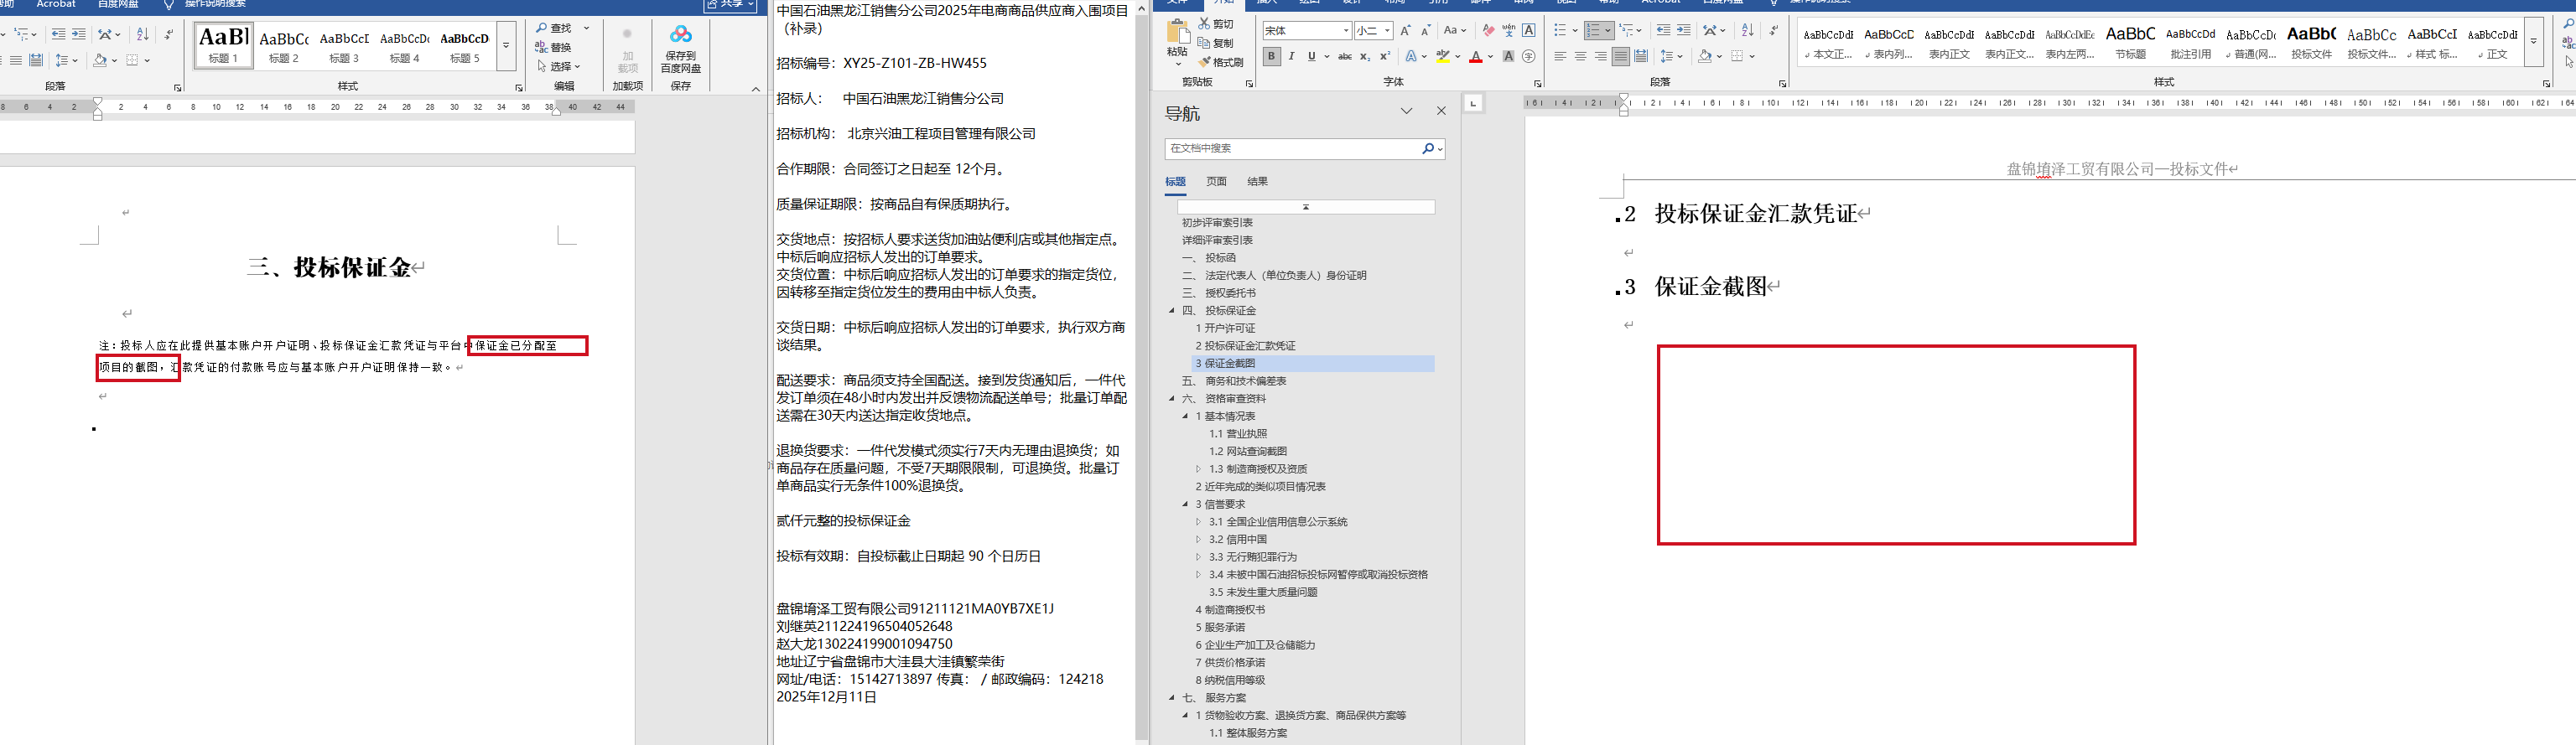The image size is (2576, 745).
Task: Click Replace (替换) in the left window
Action: 553,47
